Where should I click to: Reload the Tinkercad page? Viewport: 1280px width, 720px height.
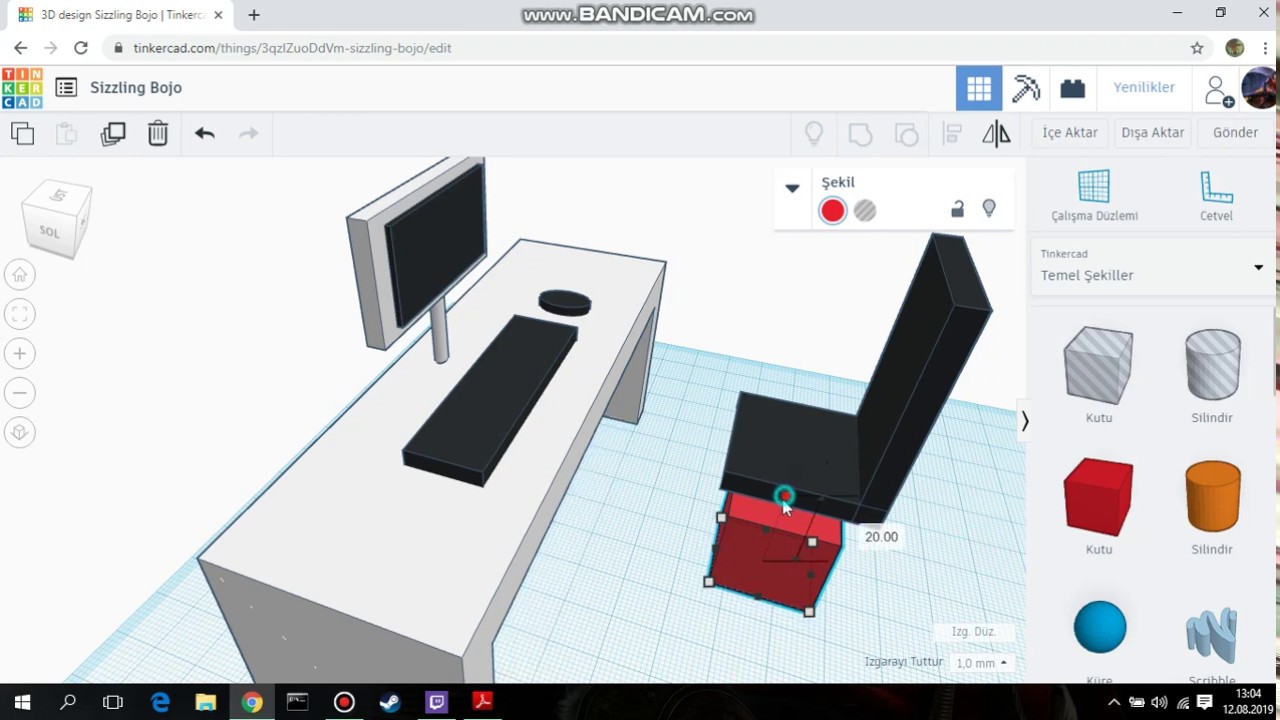tap(81, 48)
